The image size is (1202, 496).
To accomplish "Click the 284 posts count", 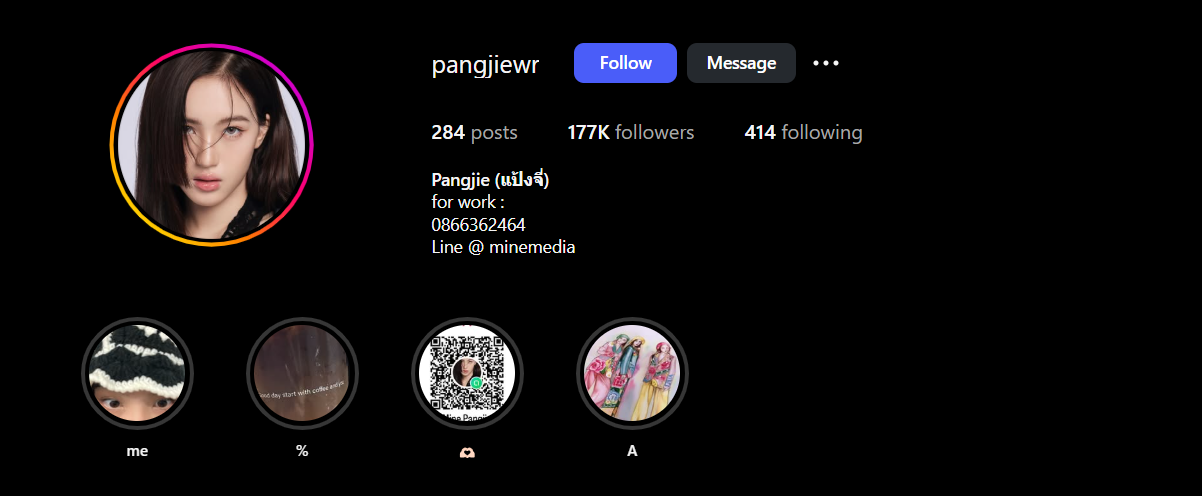I will coord(474,132).
